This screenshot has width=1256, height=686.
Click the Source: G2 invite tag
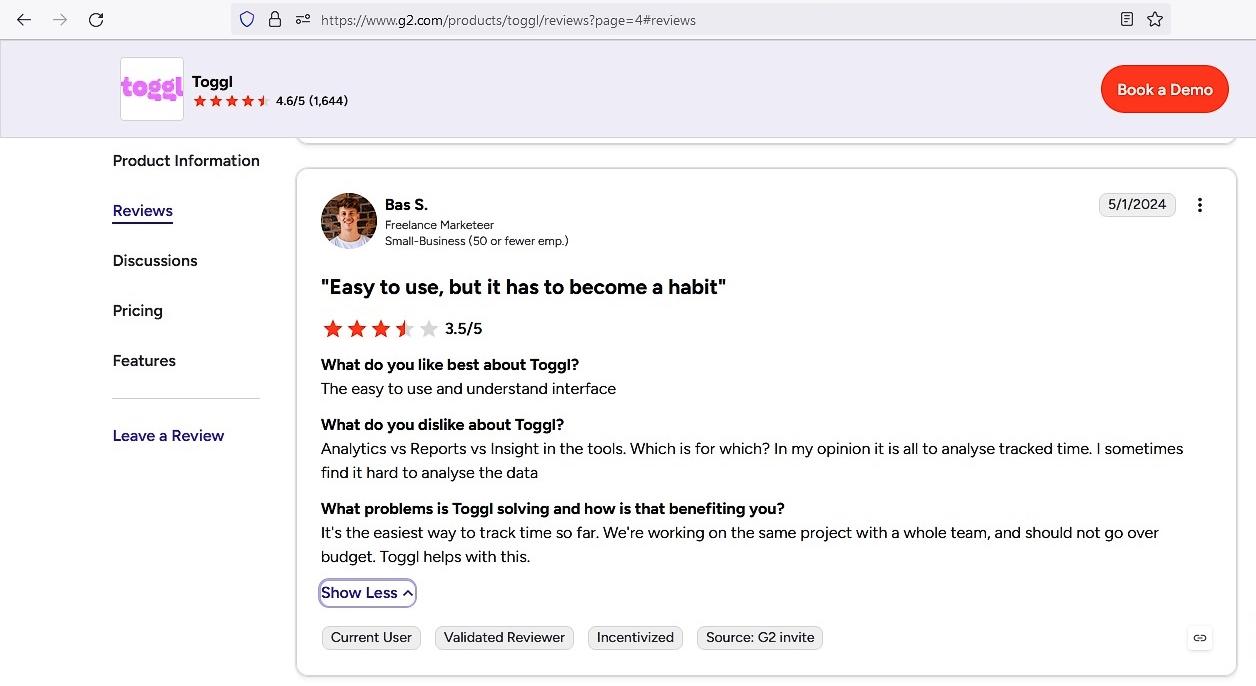pos(760,637)
